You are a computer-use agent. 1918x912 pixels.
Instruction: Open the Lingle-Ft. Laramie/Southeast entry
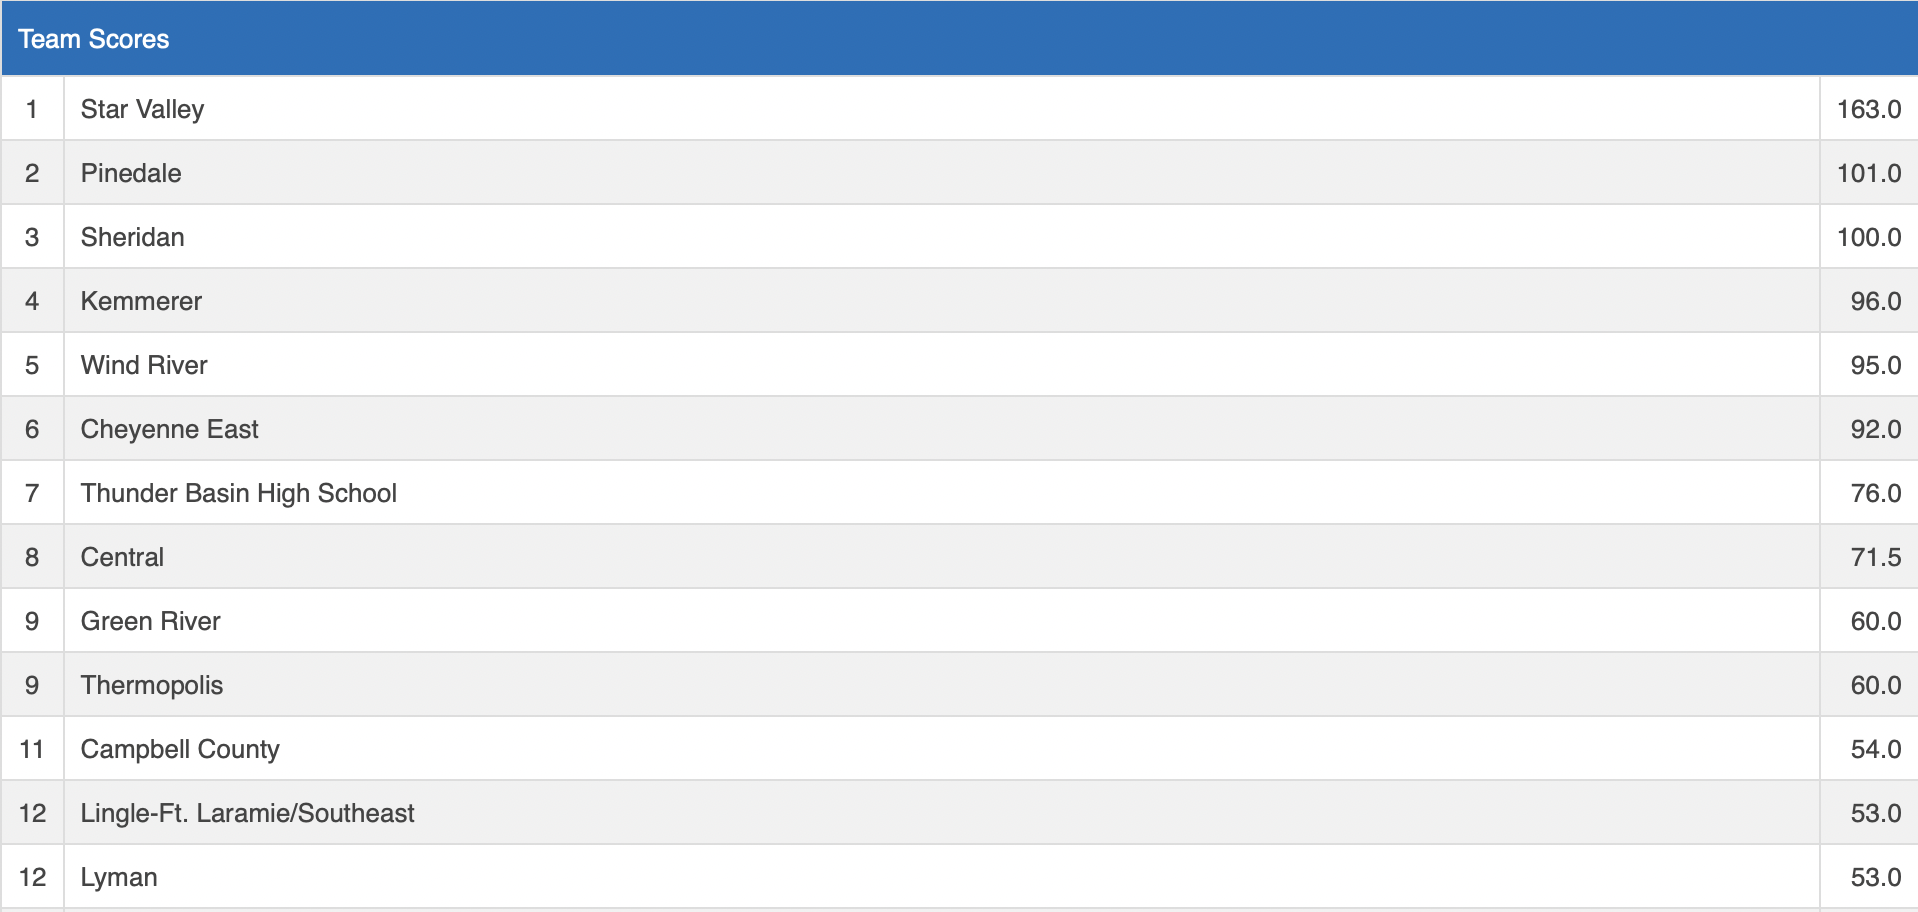point(247,813)
